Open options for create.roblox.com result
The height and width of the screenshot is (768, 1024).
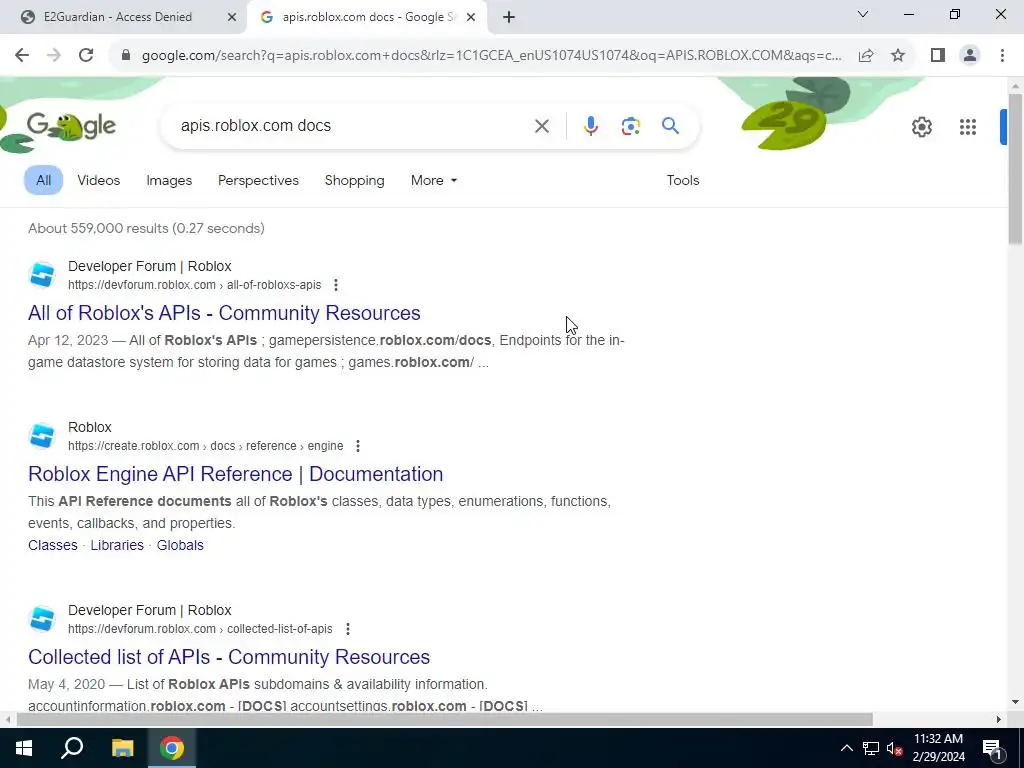[x=358, y=446]
